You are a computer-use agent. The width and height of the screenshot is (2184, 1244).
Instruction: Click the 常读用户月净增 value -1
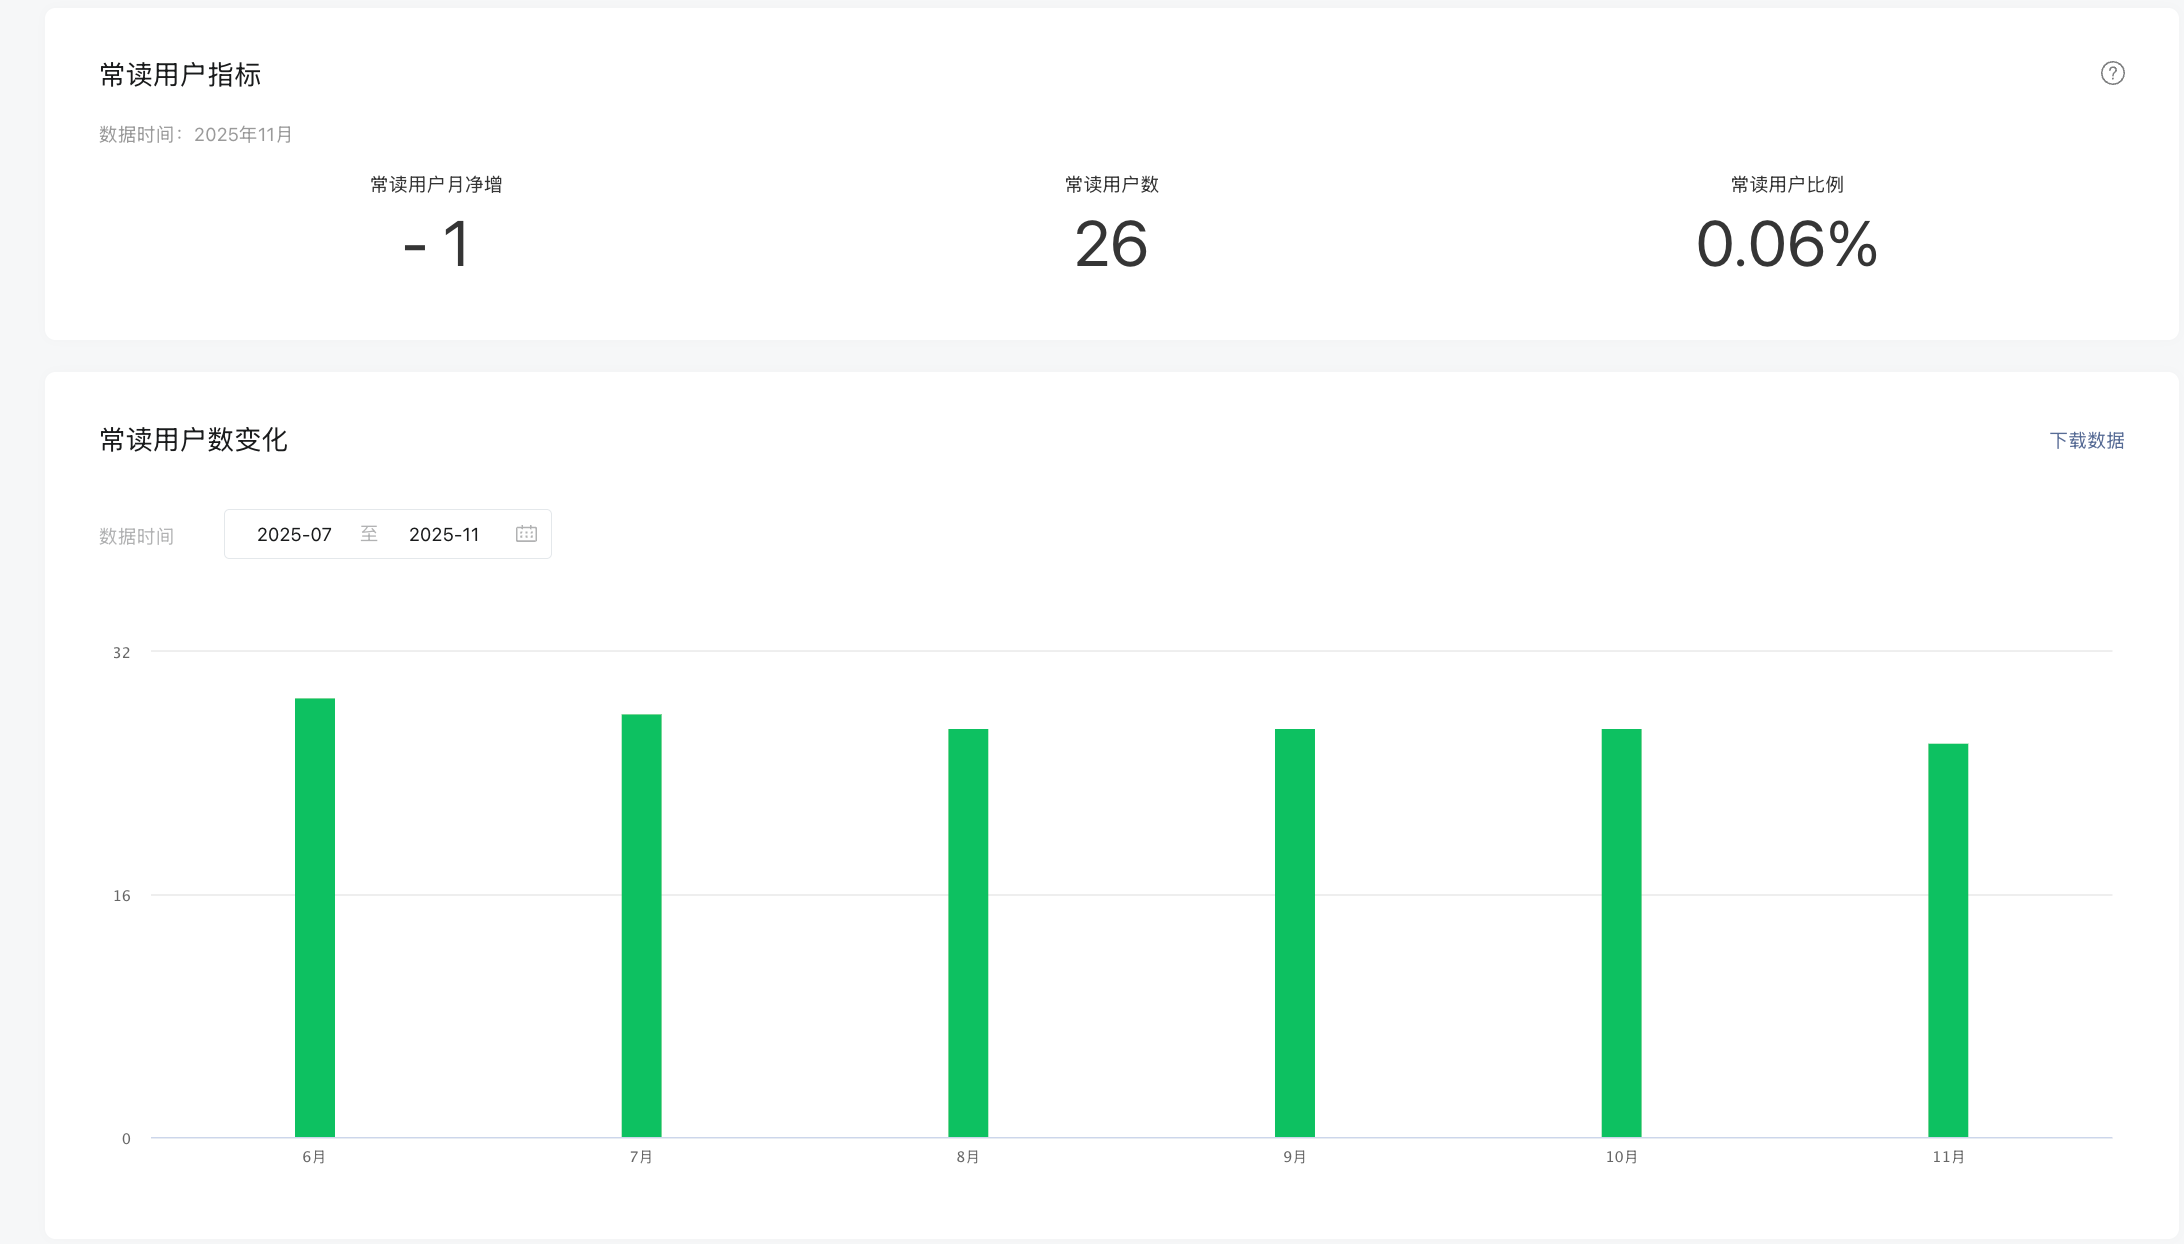[437, 244]
